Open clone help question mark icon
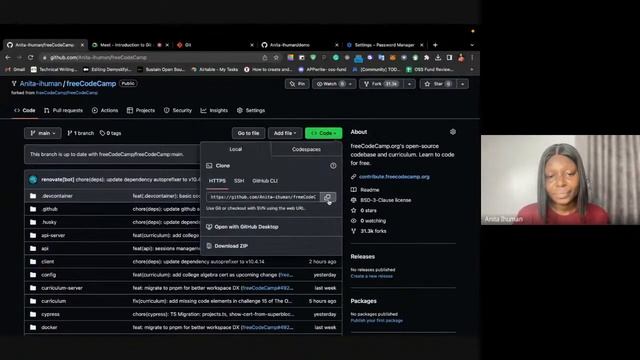 pyautogui.click(x=333, y=166)
